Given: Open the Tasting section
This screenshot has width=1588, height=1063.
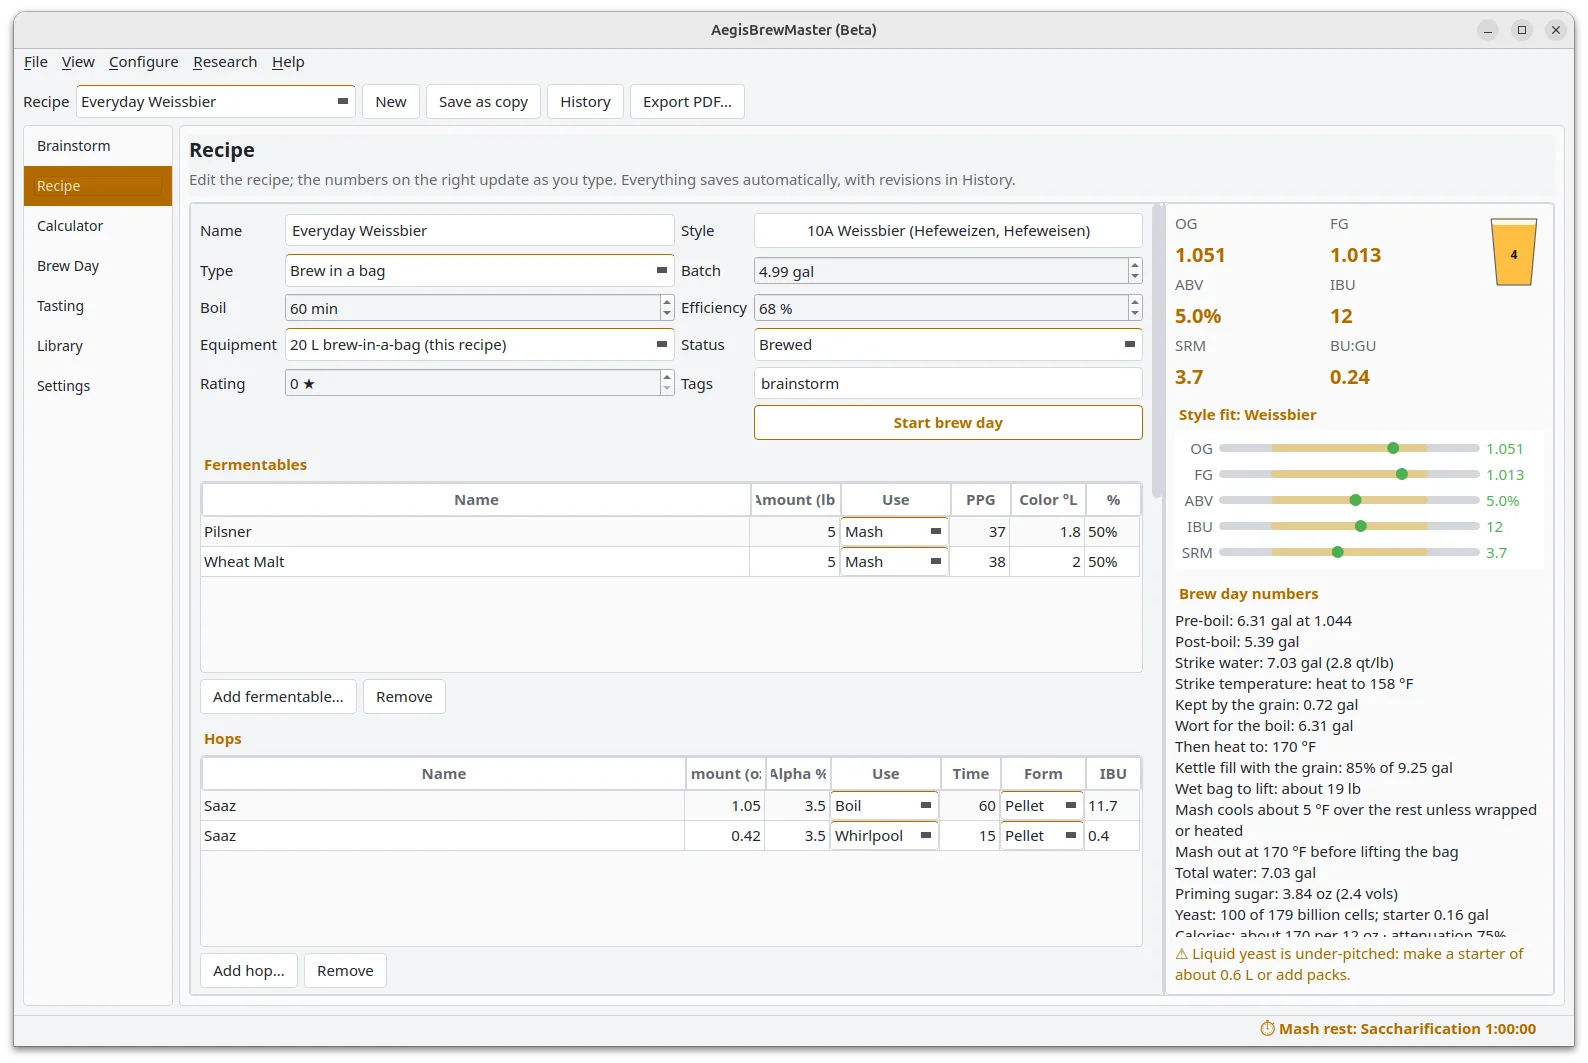Looking at the screenshot, I should point(98,306).
